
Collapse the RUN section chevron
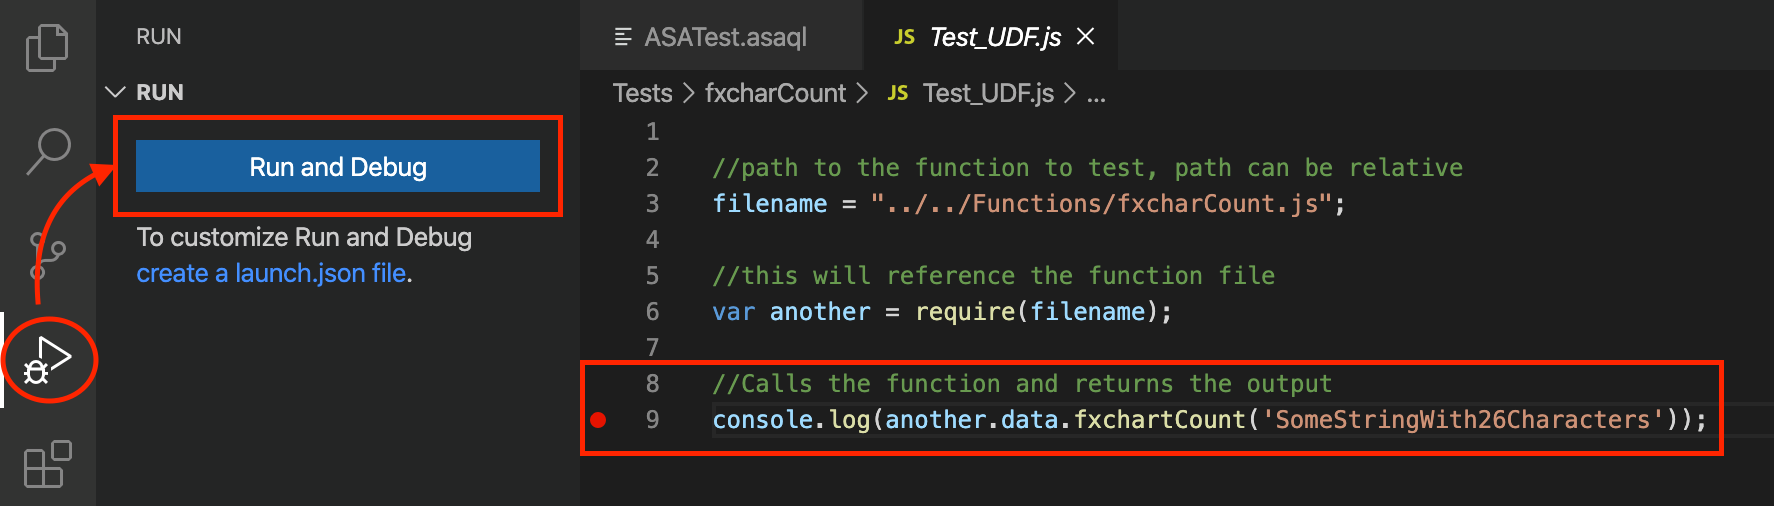click(x=116, y=92)
